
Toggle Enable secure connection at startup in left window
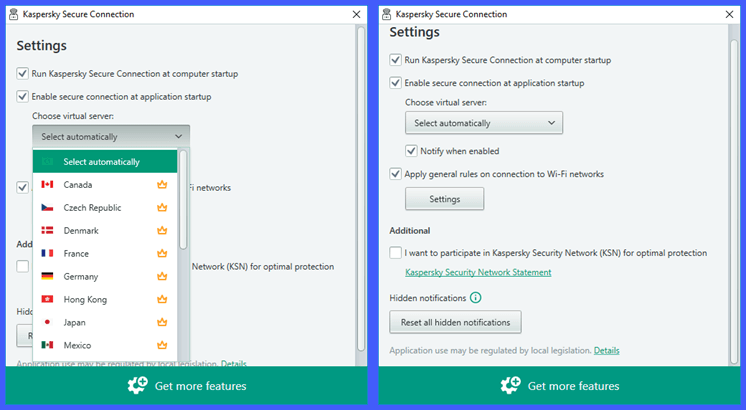[22, 96]
